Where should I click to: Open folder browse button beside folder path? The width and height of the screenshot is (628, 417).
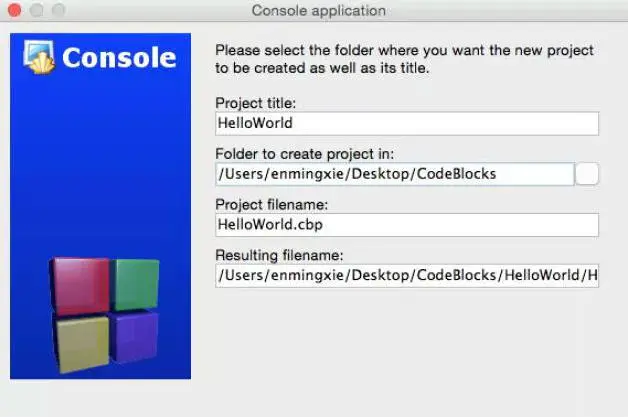[x=588, y=174]
